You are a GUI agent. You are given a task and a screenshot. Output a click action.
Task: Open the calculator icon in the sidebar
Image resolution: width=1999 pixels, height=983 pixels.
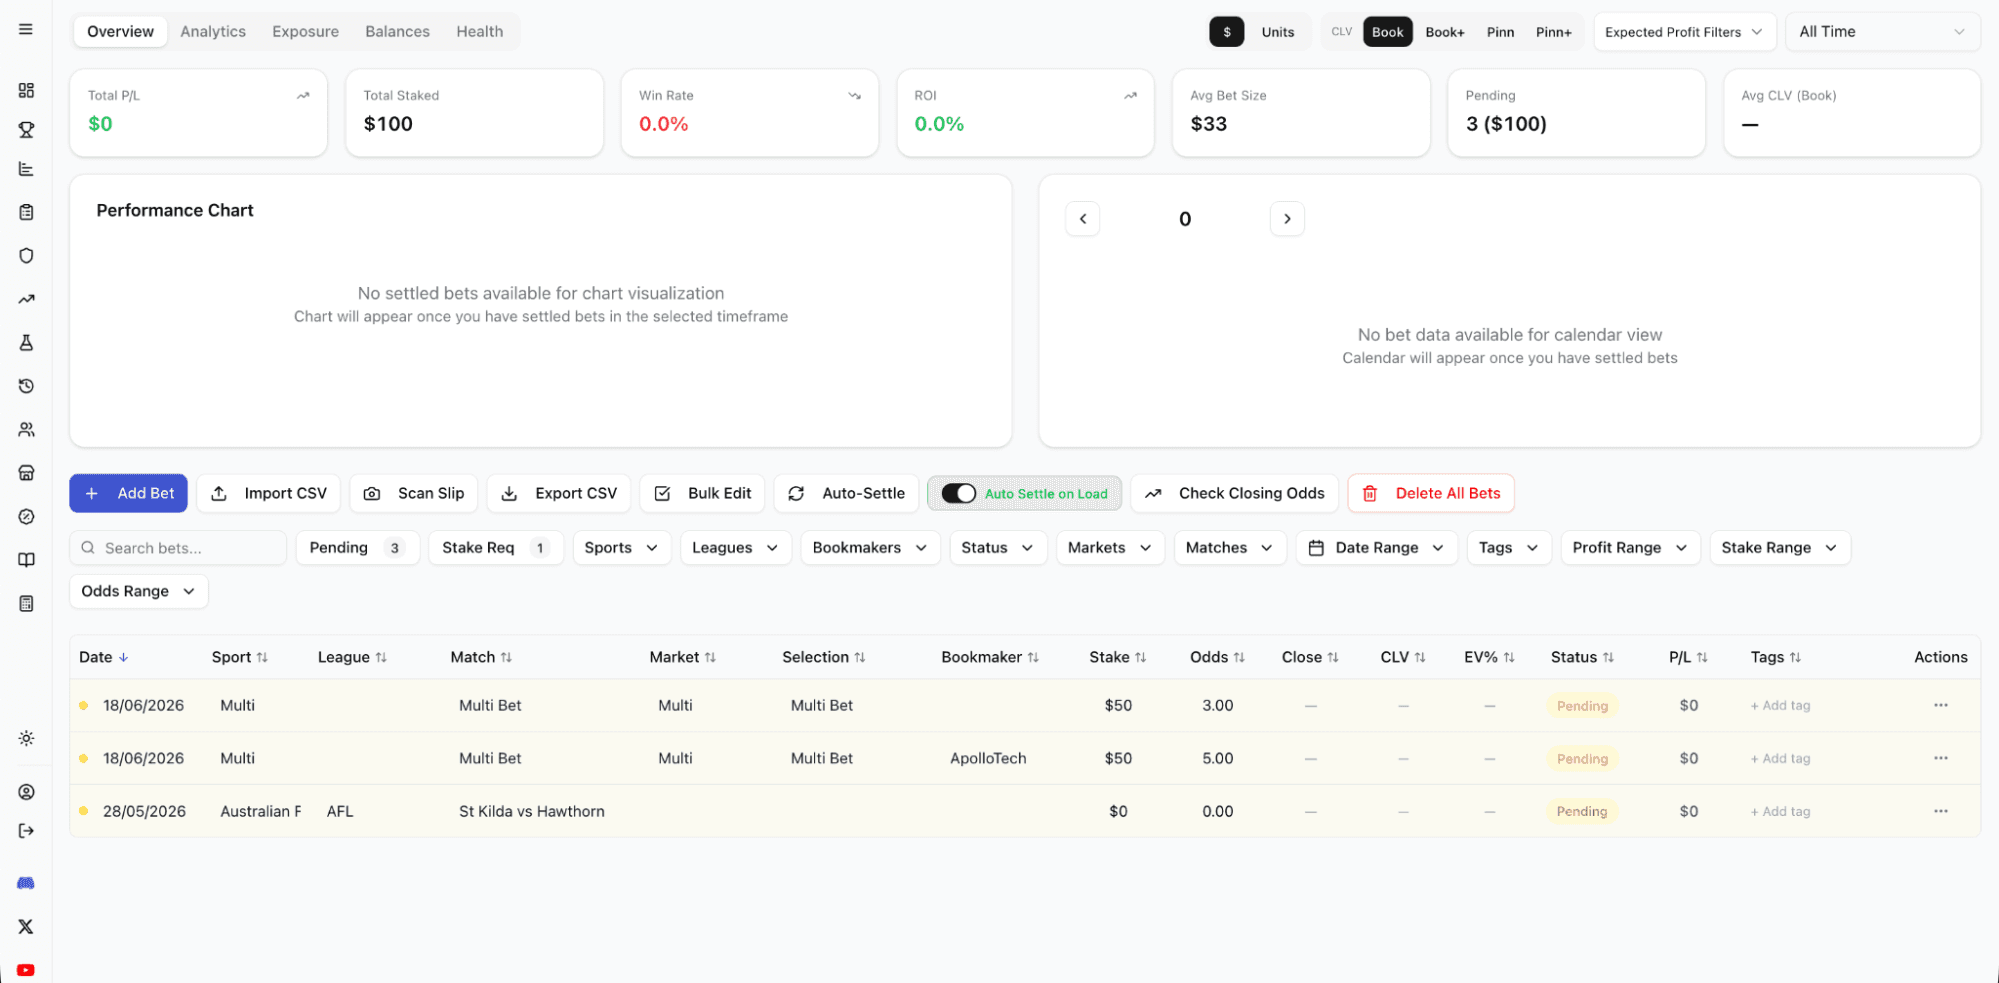click(26, 604)
